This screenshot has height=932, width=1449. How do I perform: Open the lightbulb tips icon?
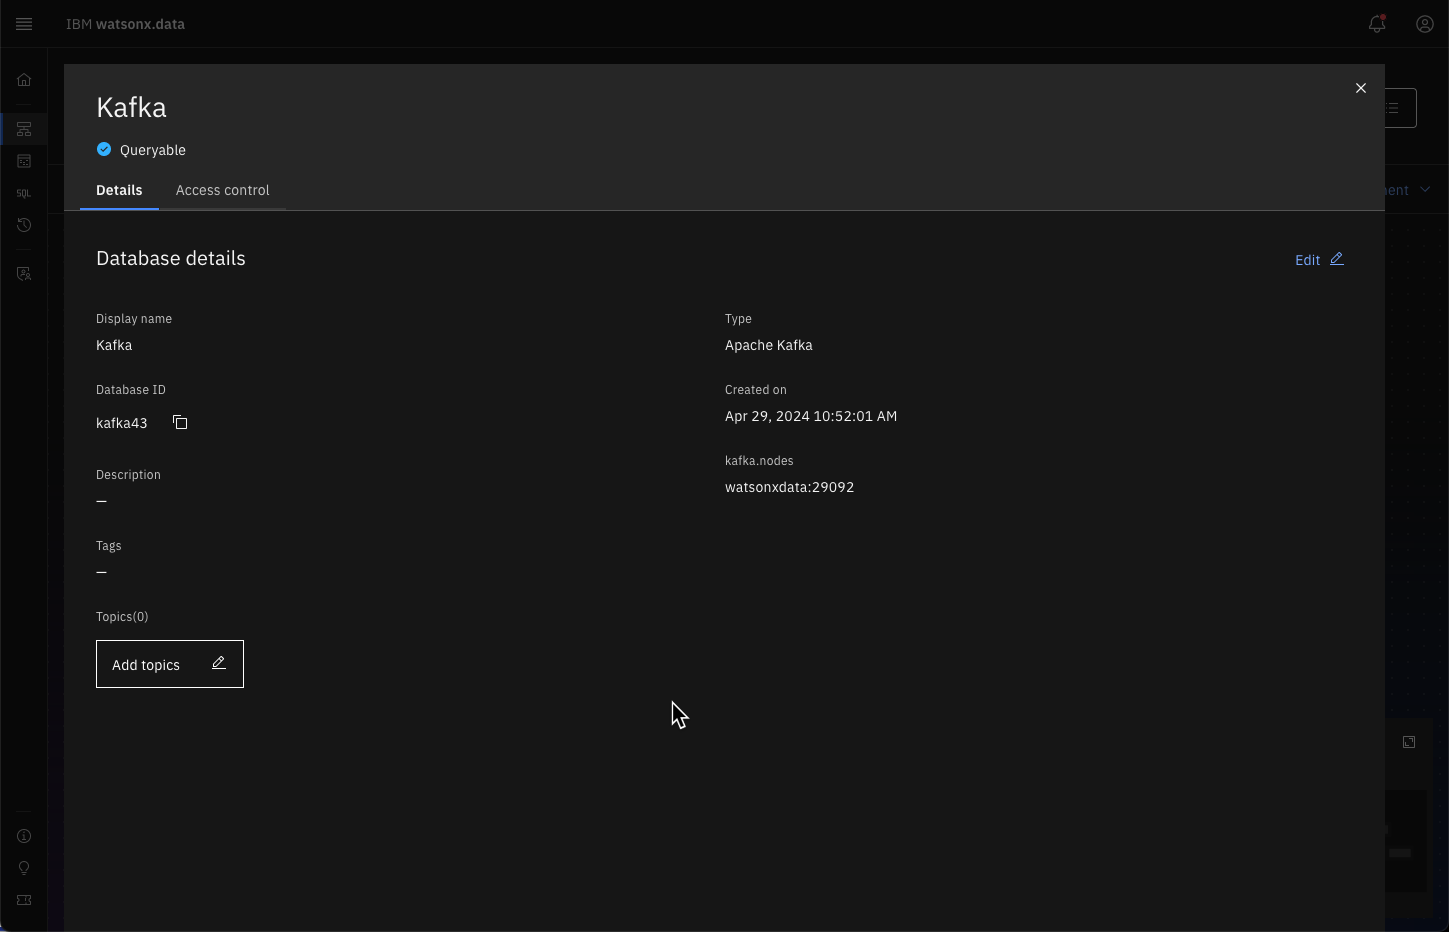point(24,868)
